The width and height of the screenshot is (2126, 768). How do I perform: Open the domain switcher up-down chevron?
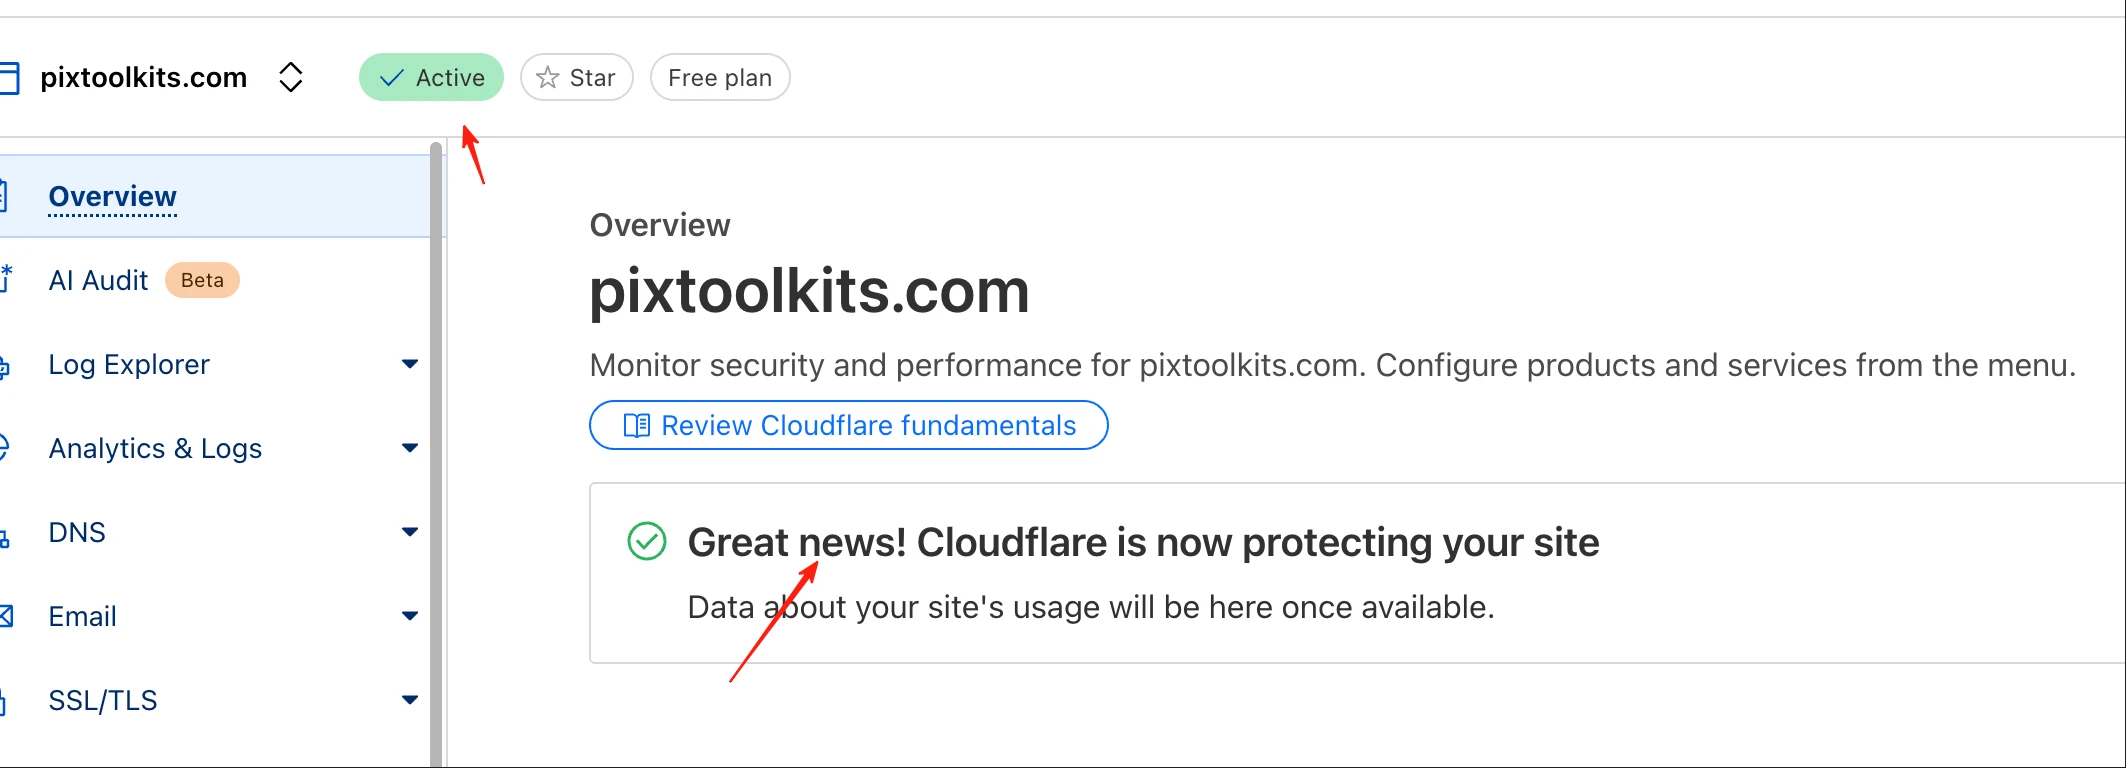(290, 77)
